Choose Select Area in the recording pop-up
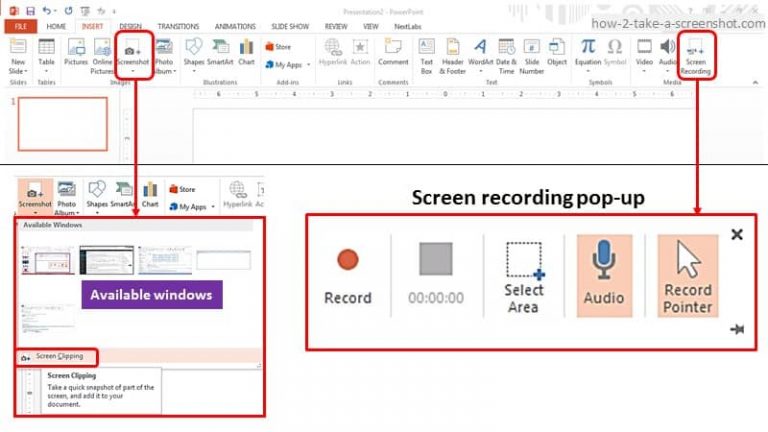The width and height of the screenshot is (768, 432). click(x=524, y=277)
